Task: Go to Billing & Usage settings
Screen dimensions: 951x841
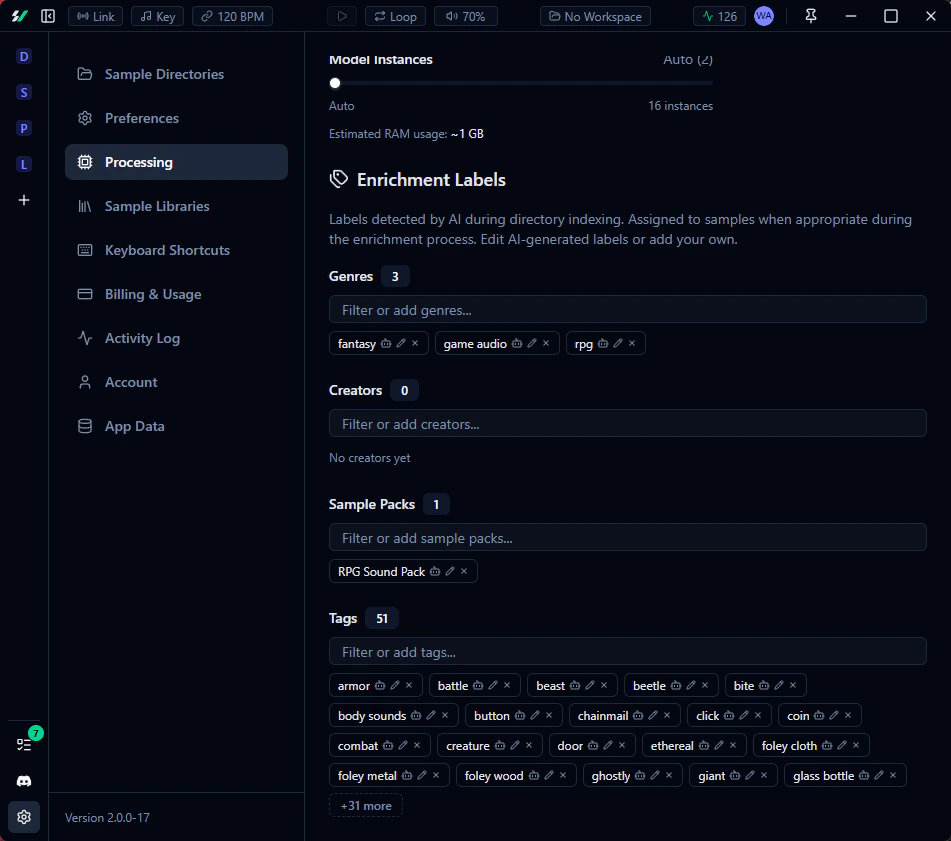Action: 155,294
